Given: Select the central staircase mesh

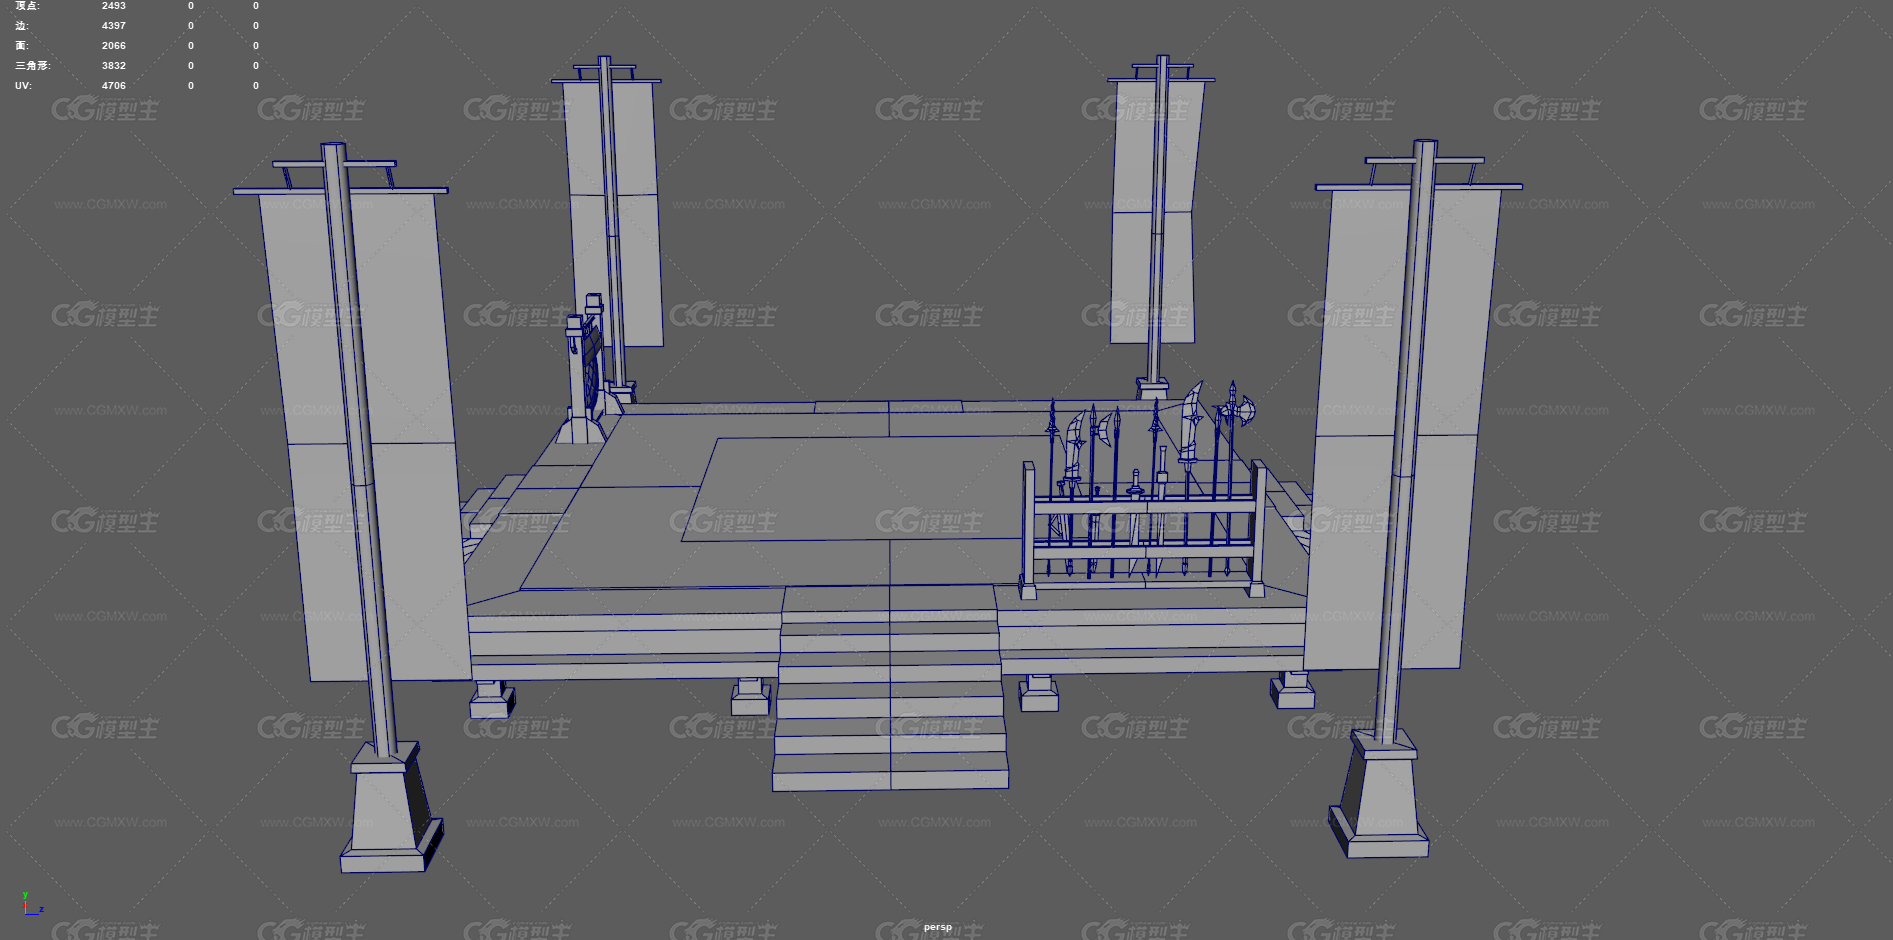Looking at the screenshot, I should pos(890,688).
